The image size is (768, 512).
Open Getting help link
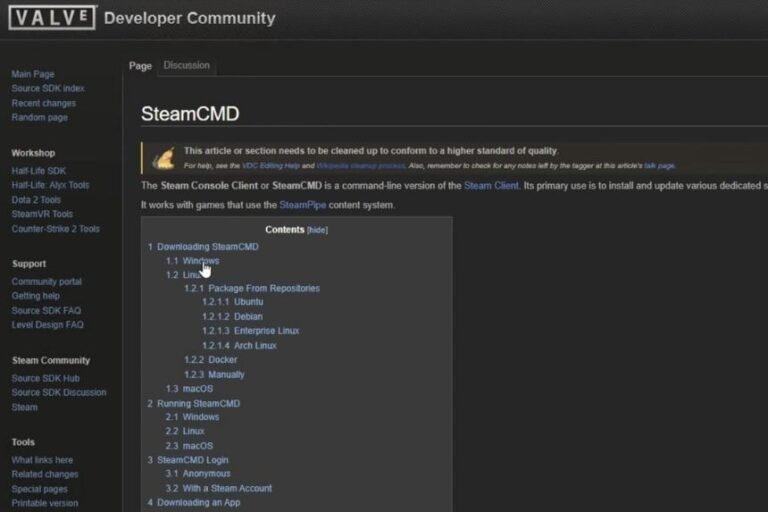click(35, 295)
